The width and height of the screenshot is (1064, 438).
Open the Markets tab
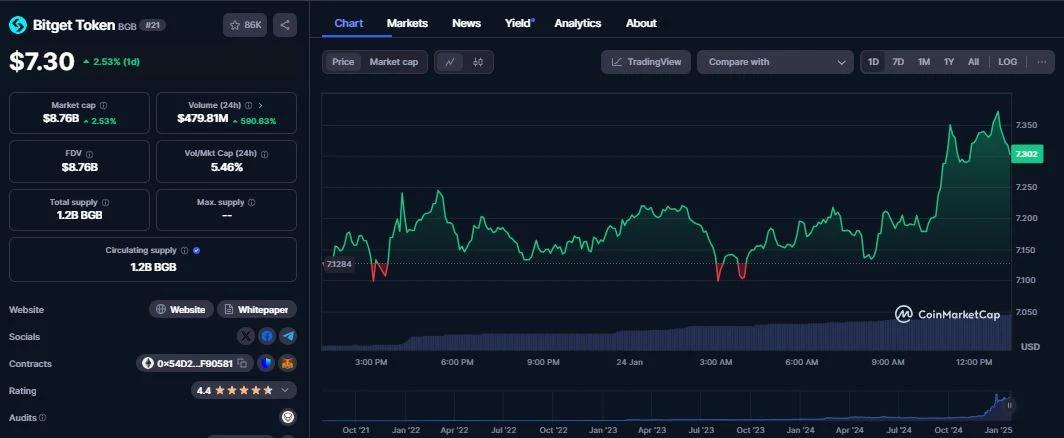407,23
